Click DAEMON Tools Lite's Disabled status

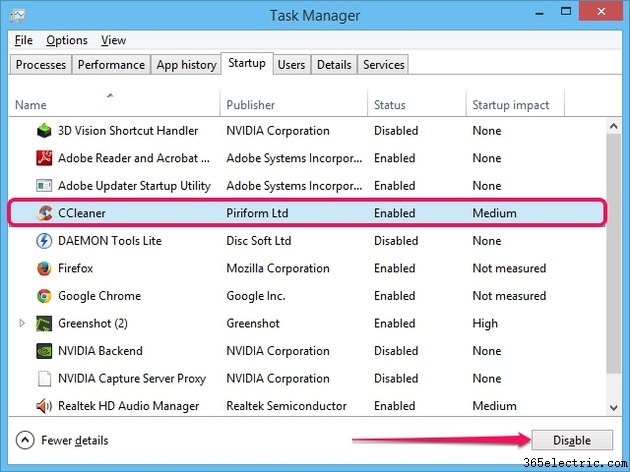[396, 241]
